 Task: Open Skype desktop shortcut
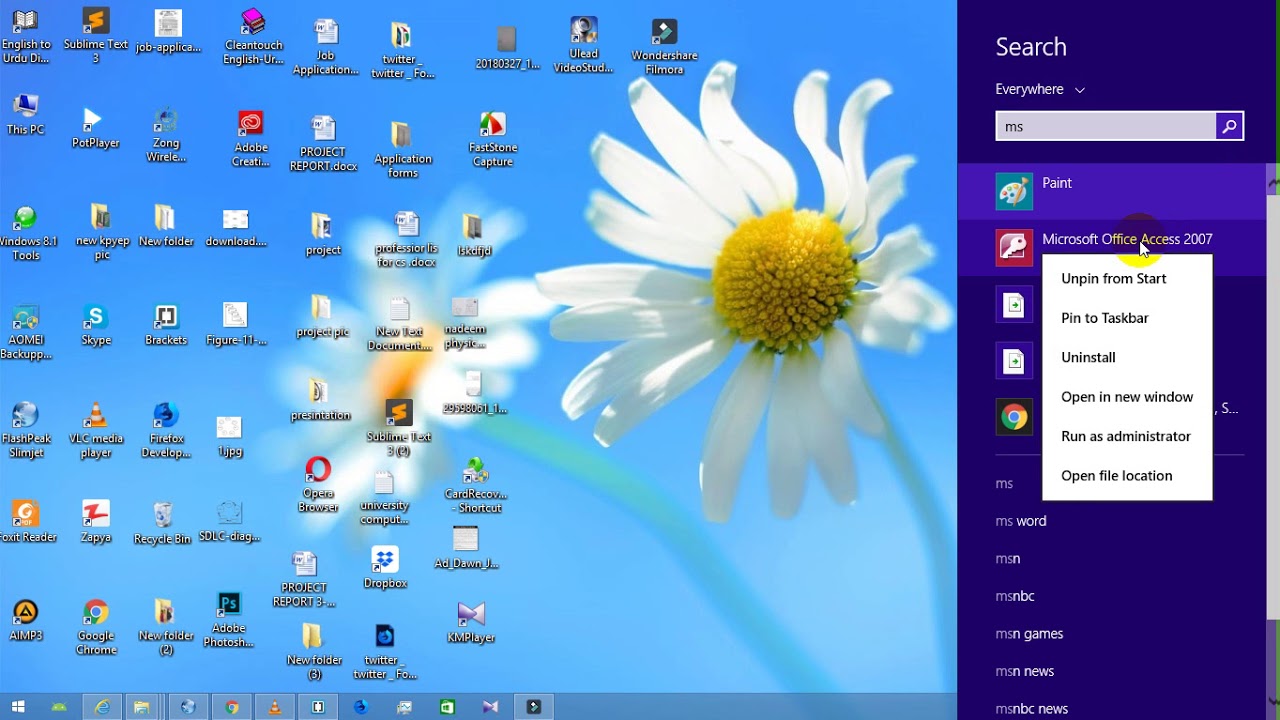point(96,326)
